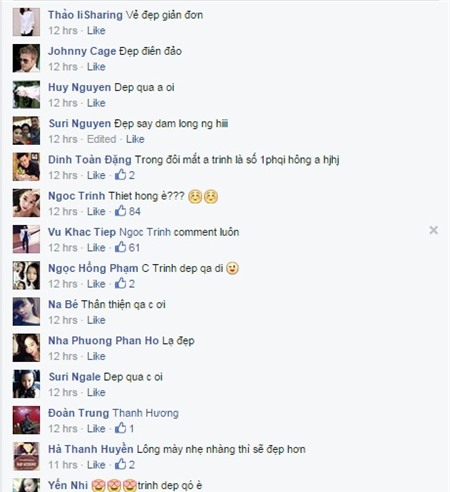Image resolution: width=450 pixels, height=492 pixels.
Task: Hide Vu Khac Tiep comment with X
Action: pyautogui.click(x=433, y=230)
